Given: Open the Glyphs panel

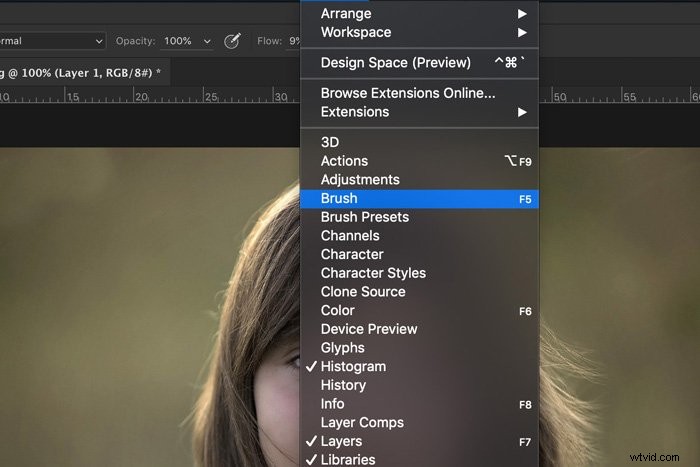Looking at the screenshot, I should [419, 348].
